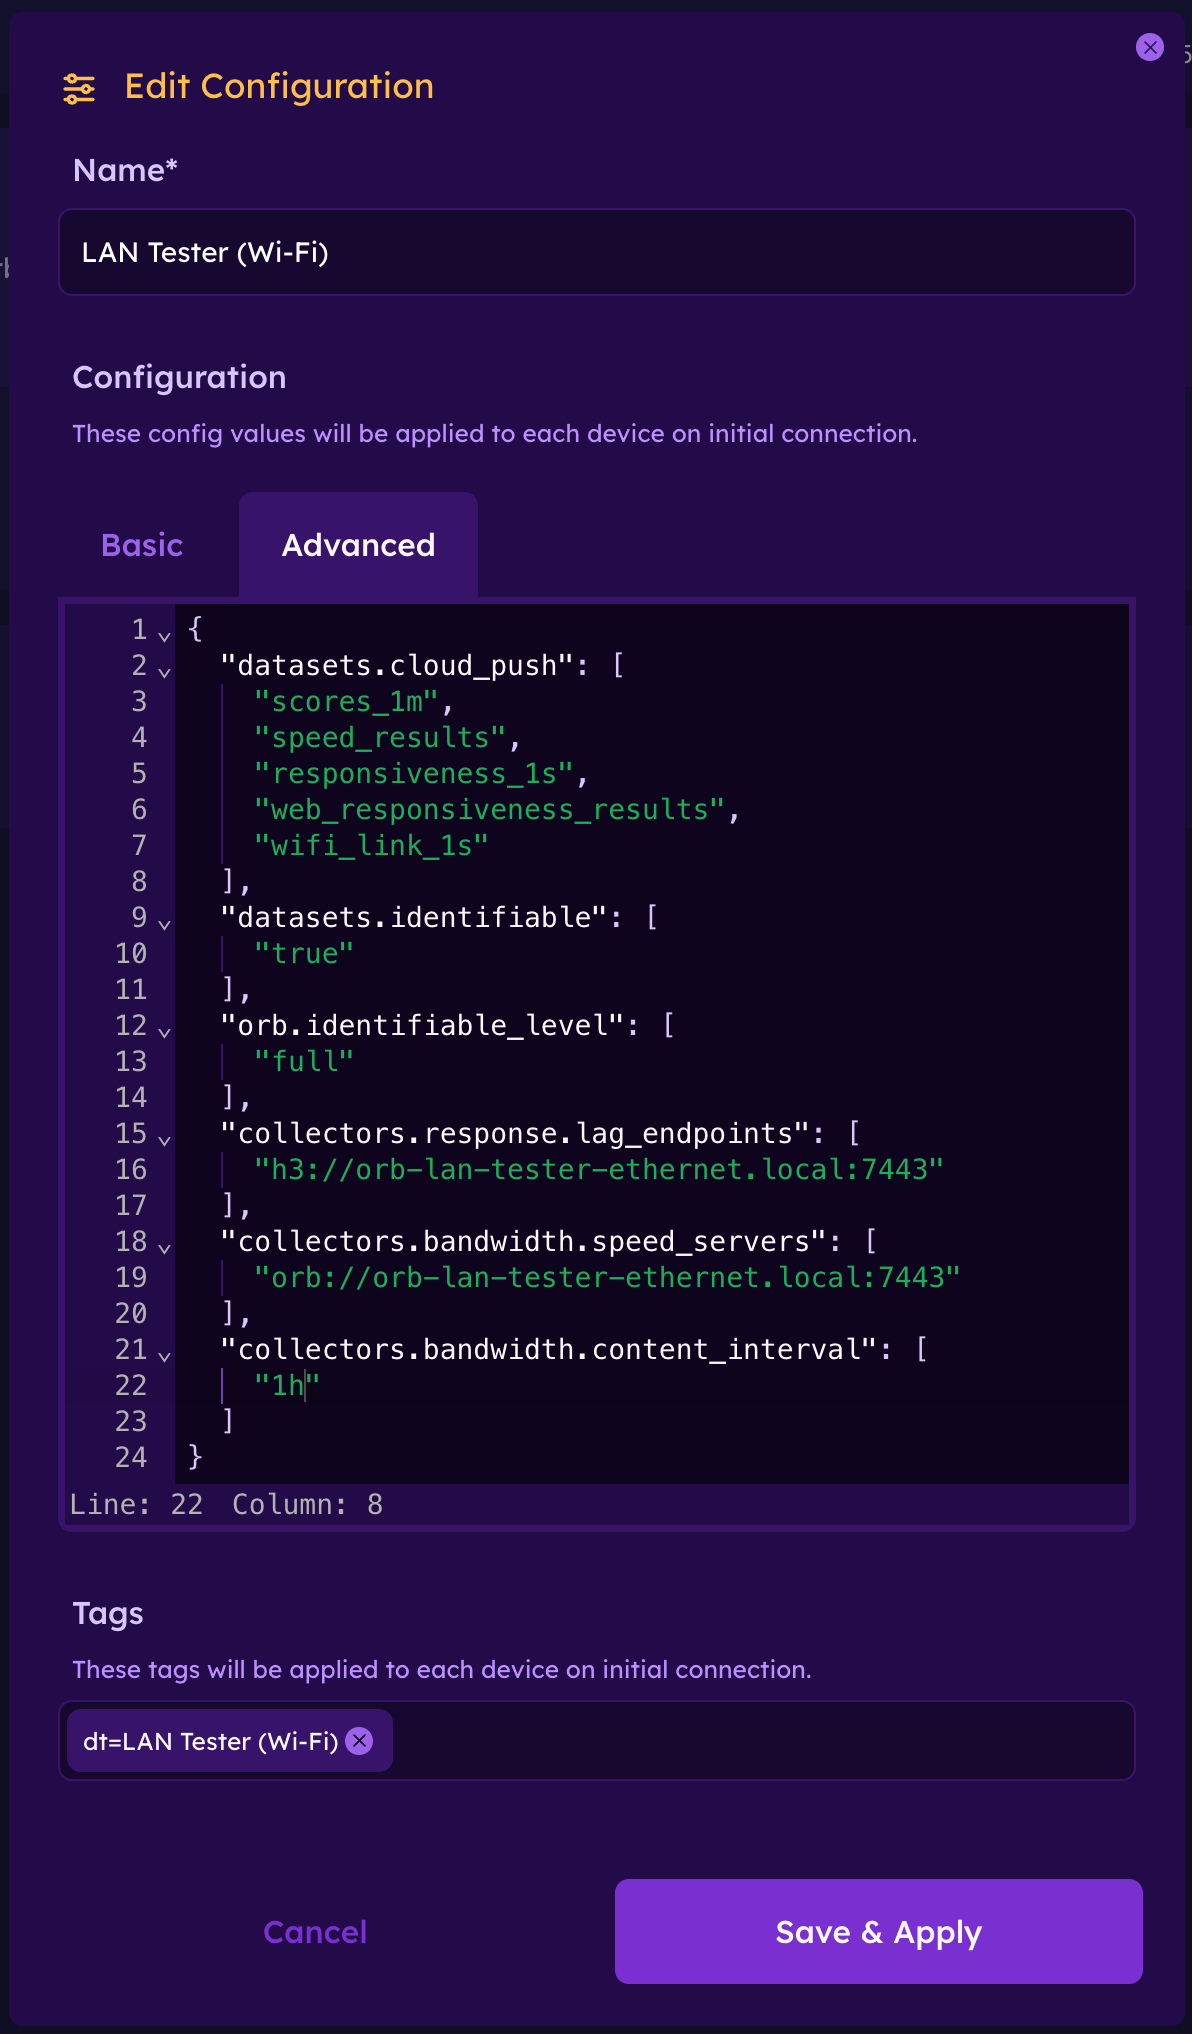This screenshot has width=1192, height=2034.
Task: Select the Advanced configuration tab
Action: 358,545
